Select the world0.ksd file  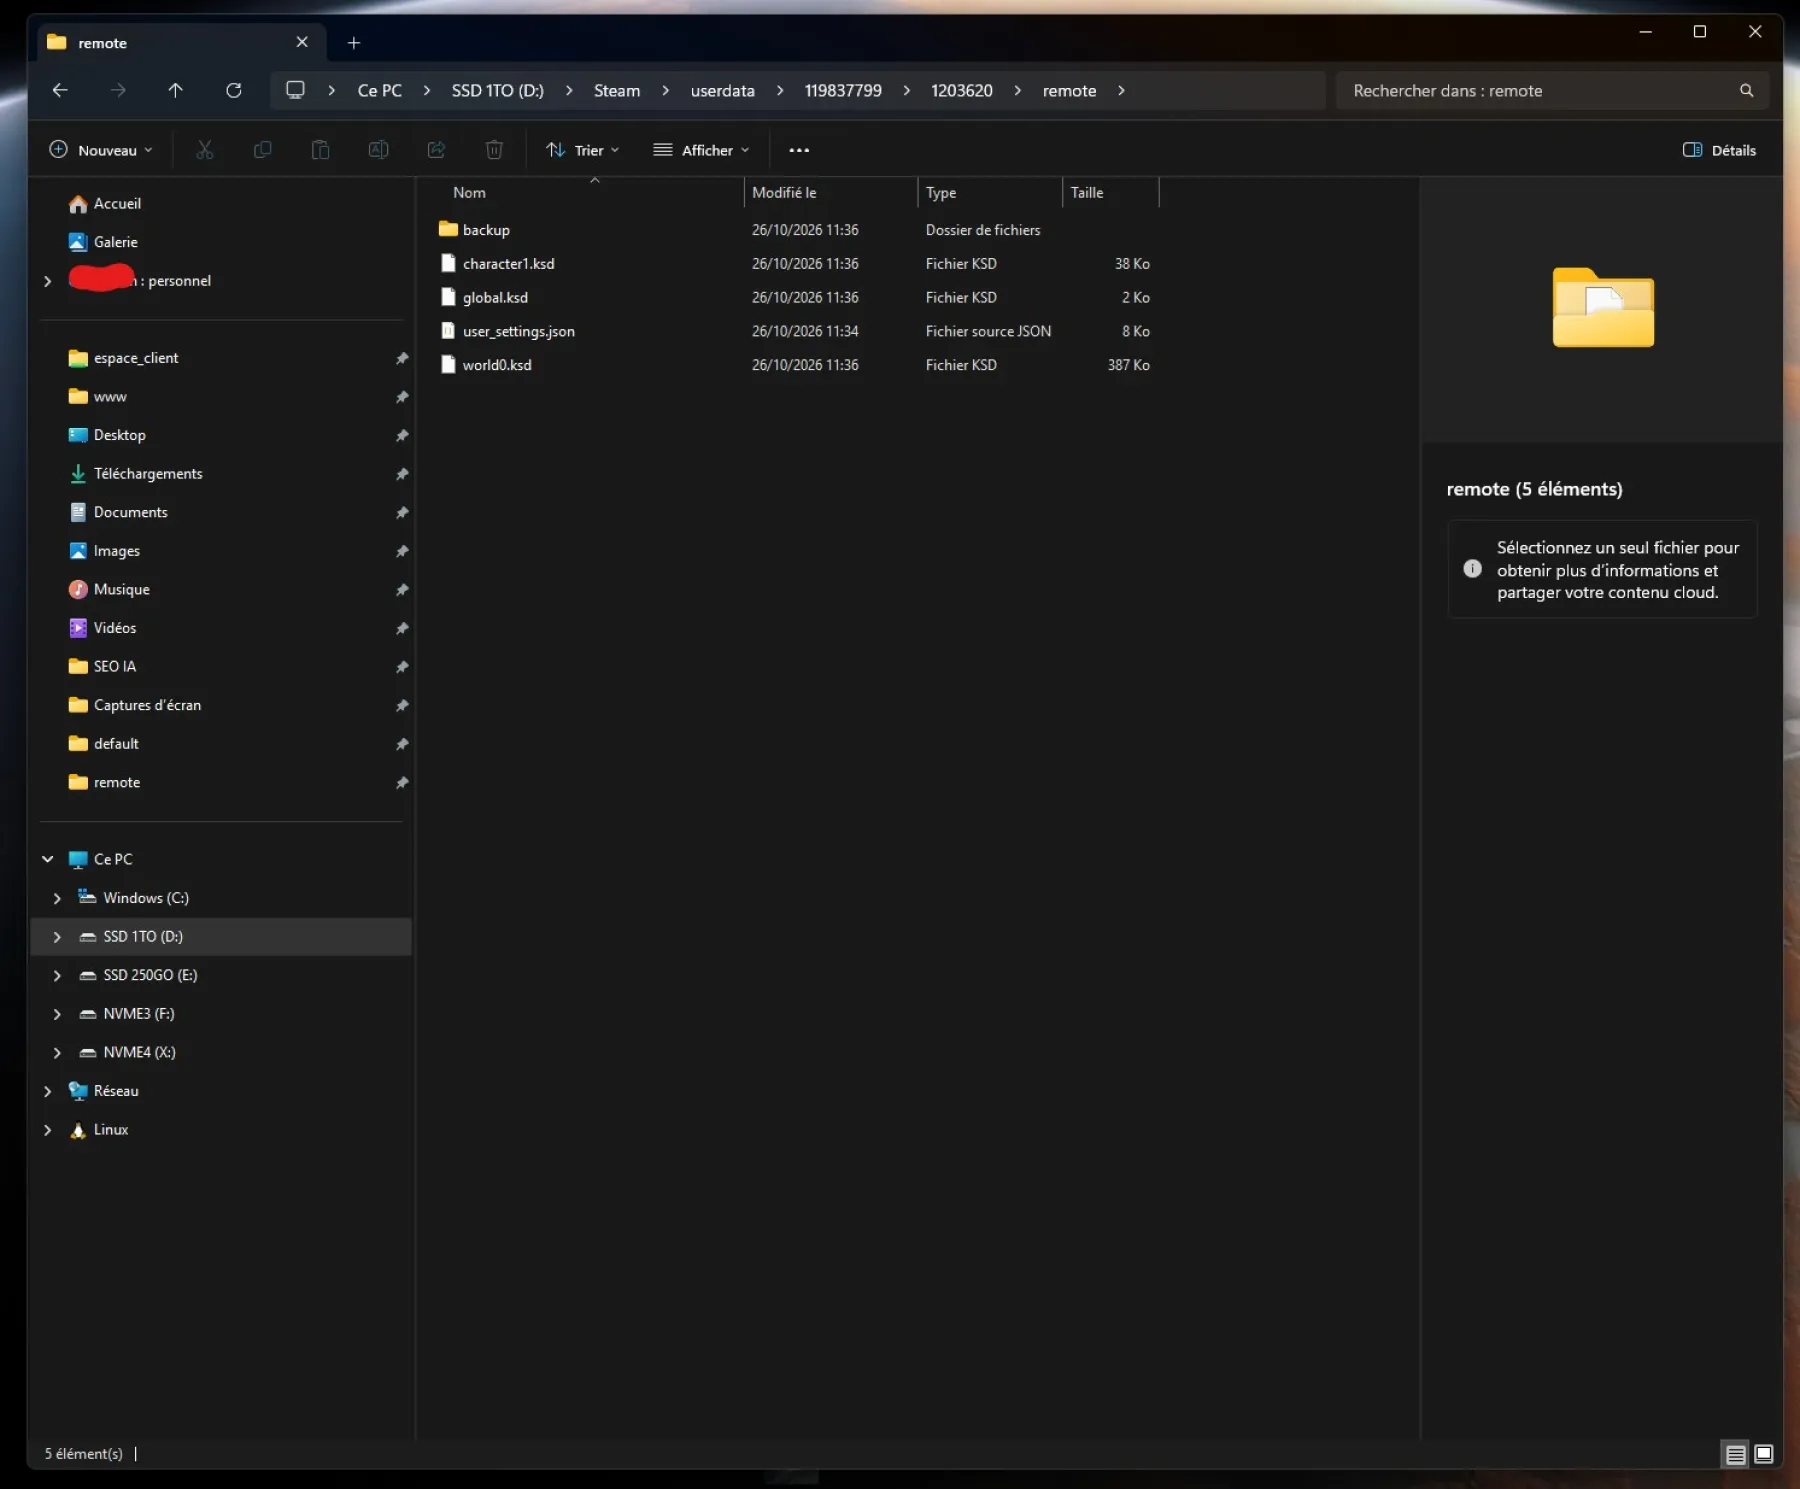(497, 365)
